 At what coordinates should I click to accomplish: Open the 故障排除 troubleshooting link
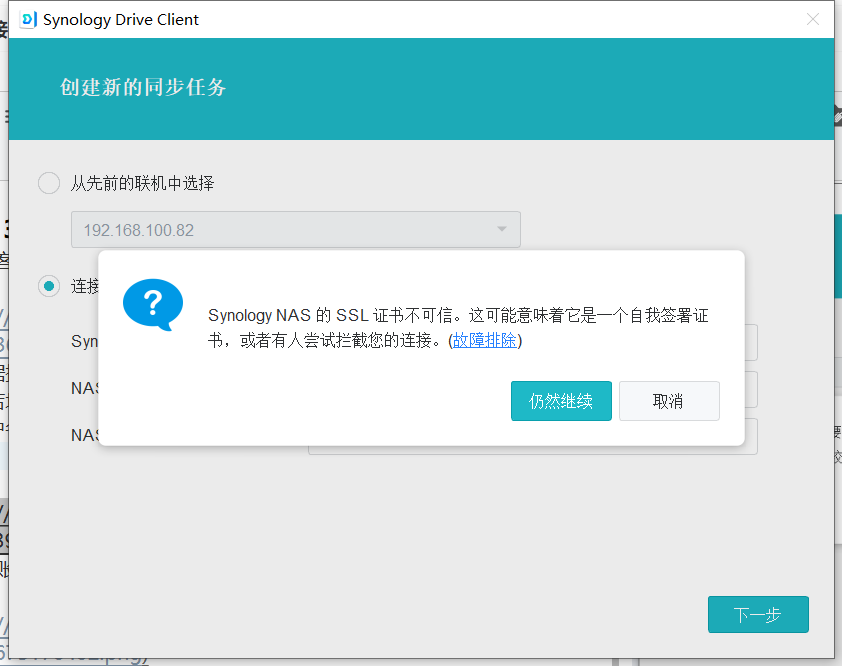[x=484, y=340]
